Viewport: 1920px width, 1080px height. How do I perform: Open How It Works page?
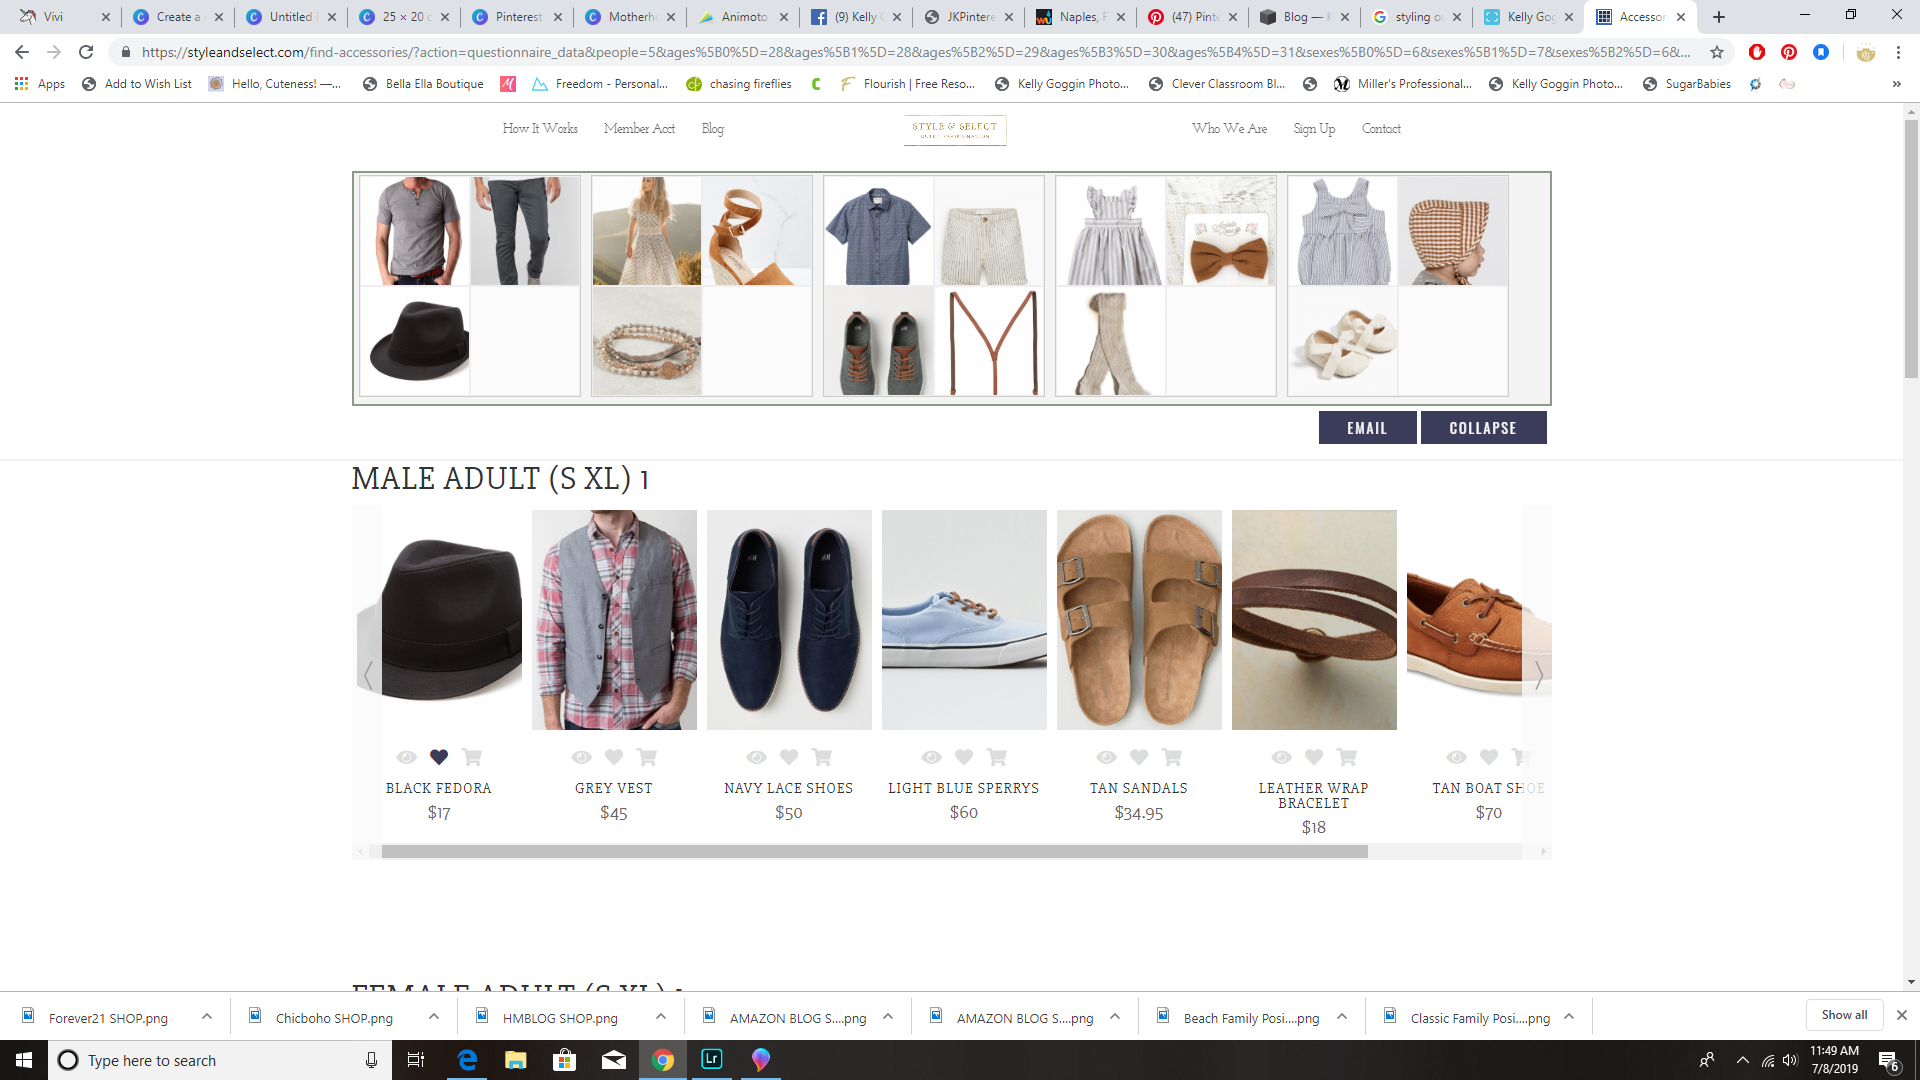540,129
